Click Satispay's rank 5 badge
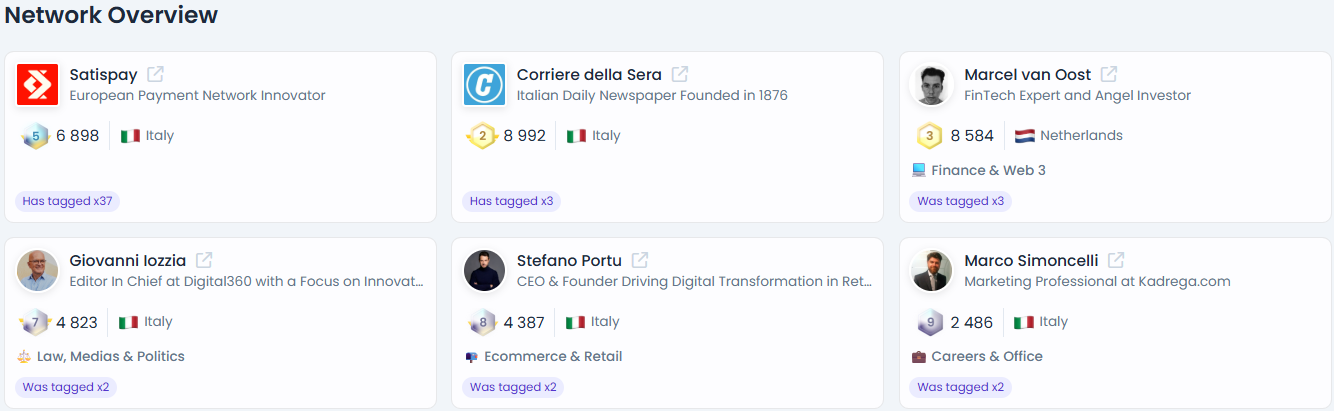1334x411 pixels. point(35,136)
